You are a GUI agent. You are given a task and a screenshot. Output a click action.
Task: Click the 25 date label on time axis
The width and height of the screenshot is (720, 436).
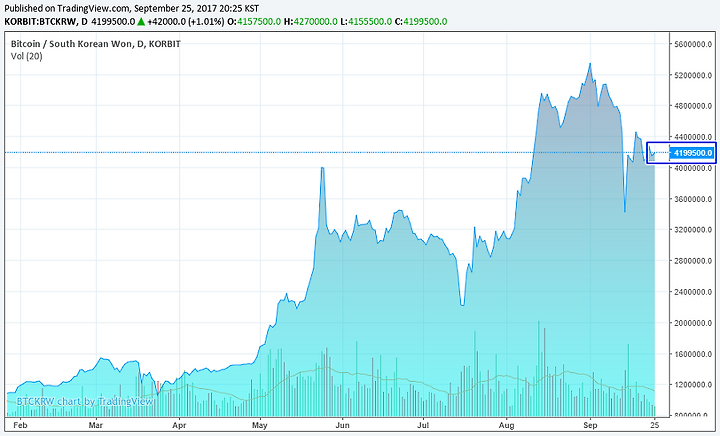coord(654,425)
